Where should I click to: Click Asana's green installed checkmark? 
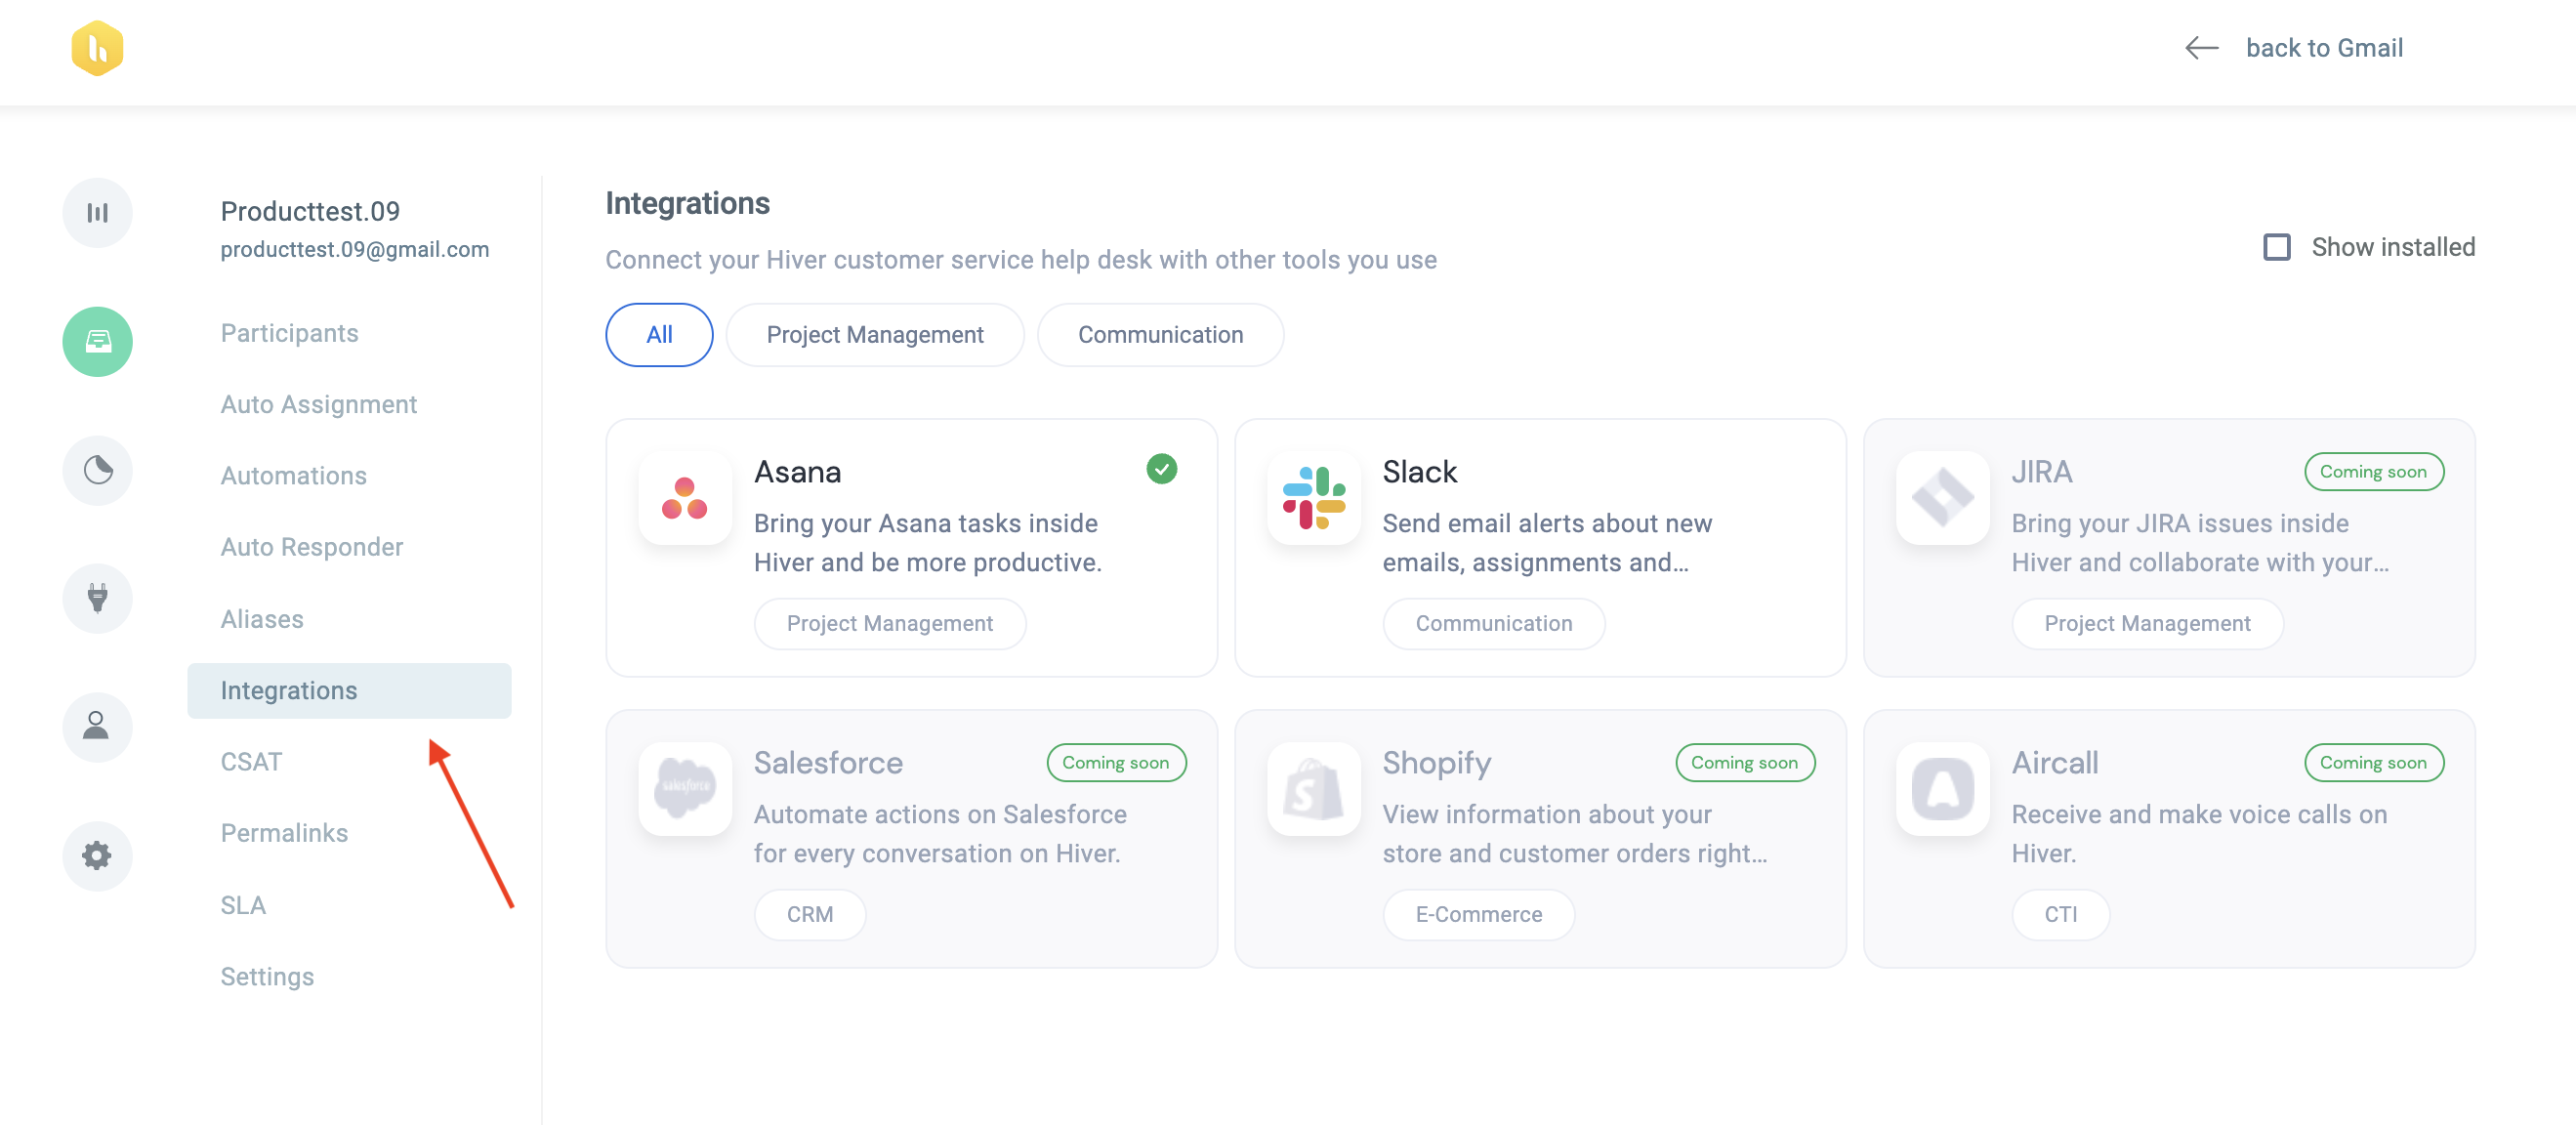[1161, 468]
